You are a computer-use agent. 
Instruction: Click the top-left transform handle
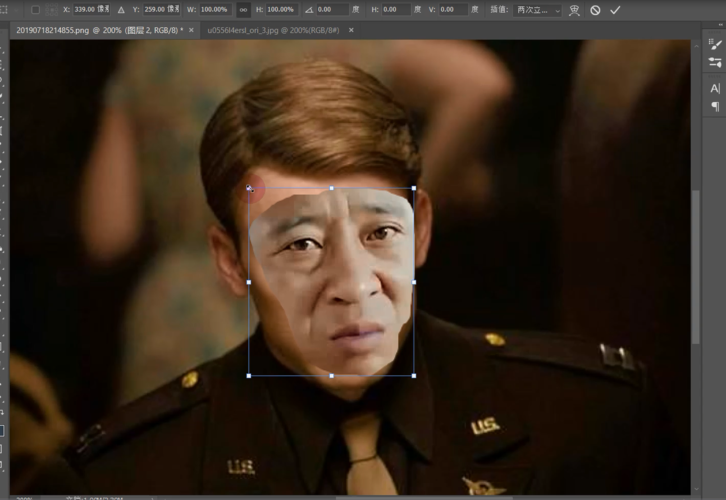[249, 188]
